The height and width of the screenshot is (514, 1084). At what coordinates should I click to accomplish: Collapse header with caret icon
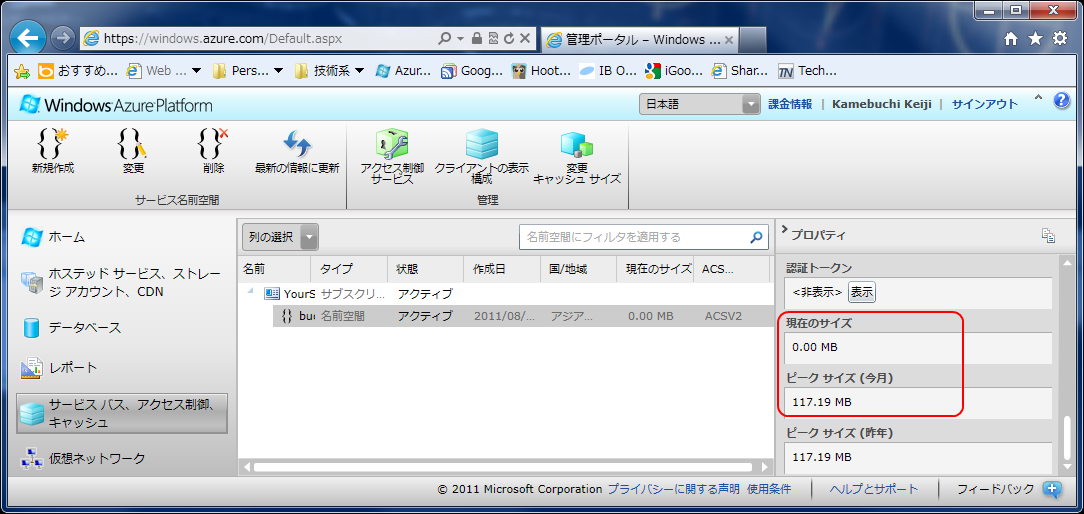tap(1038, 100)
